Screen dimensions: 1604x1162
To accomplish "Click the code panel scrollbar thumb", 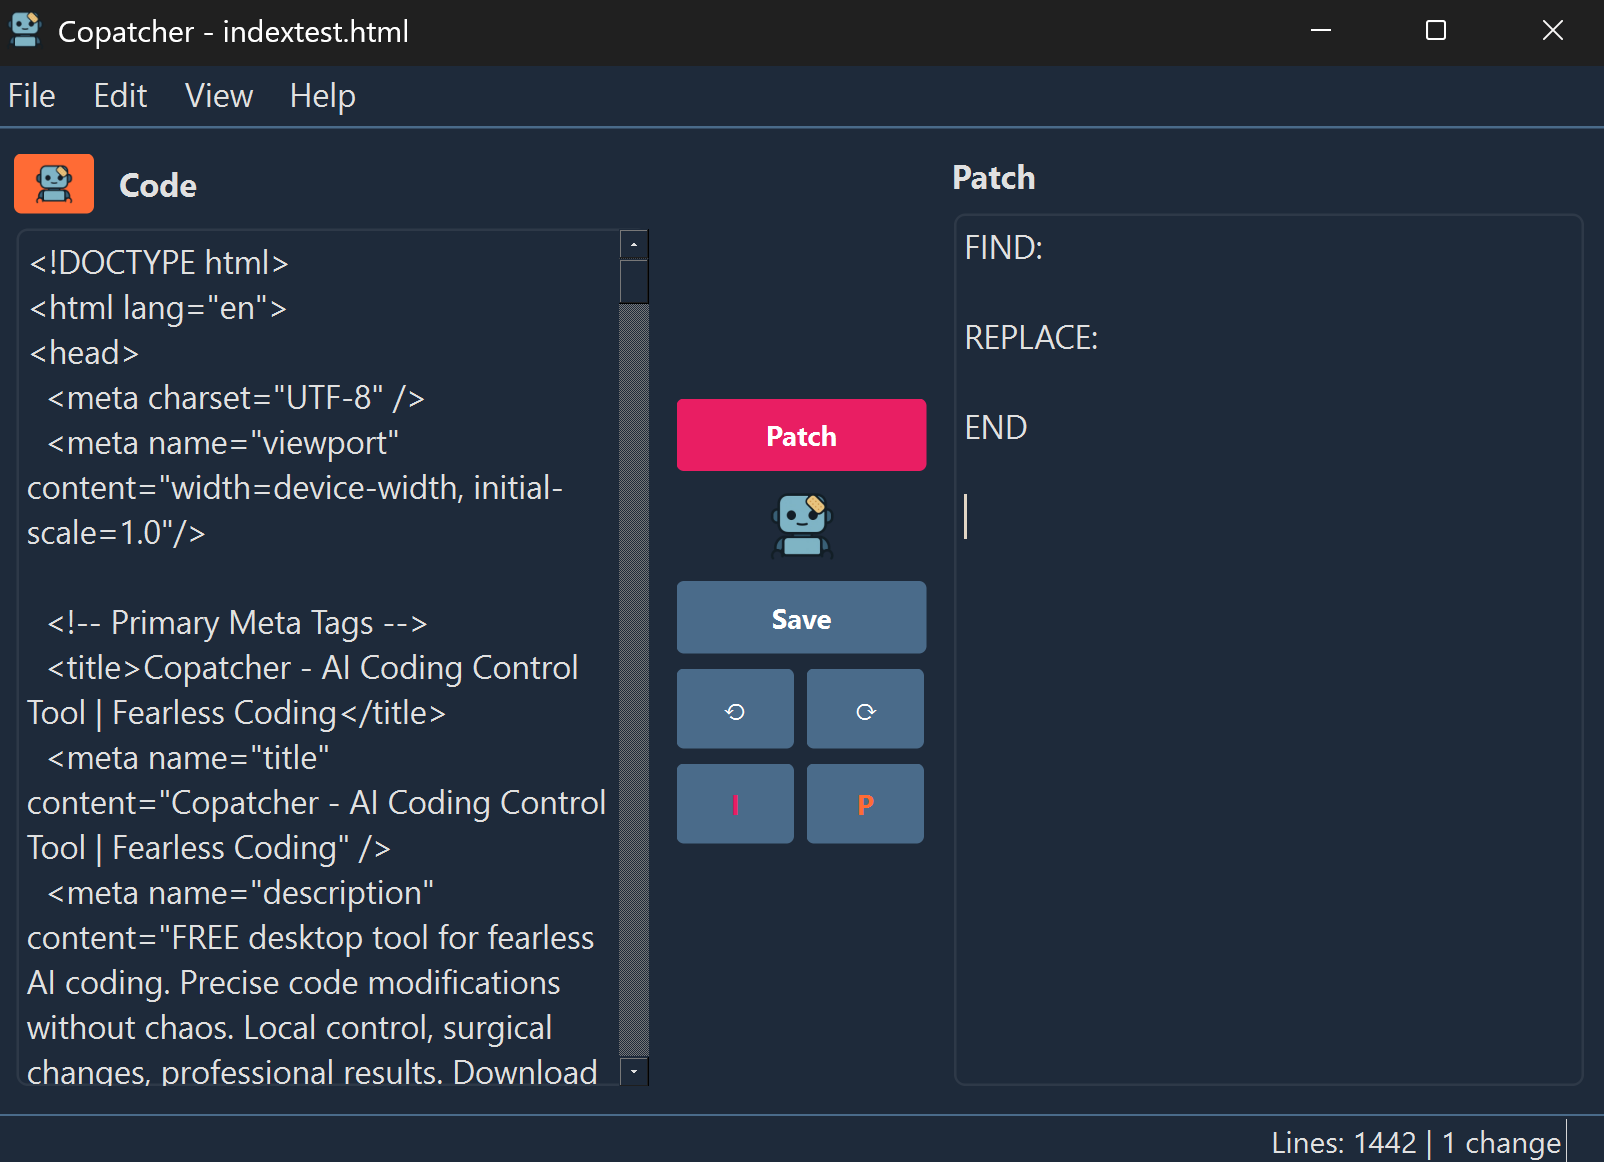I will (x=634, y=282).
